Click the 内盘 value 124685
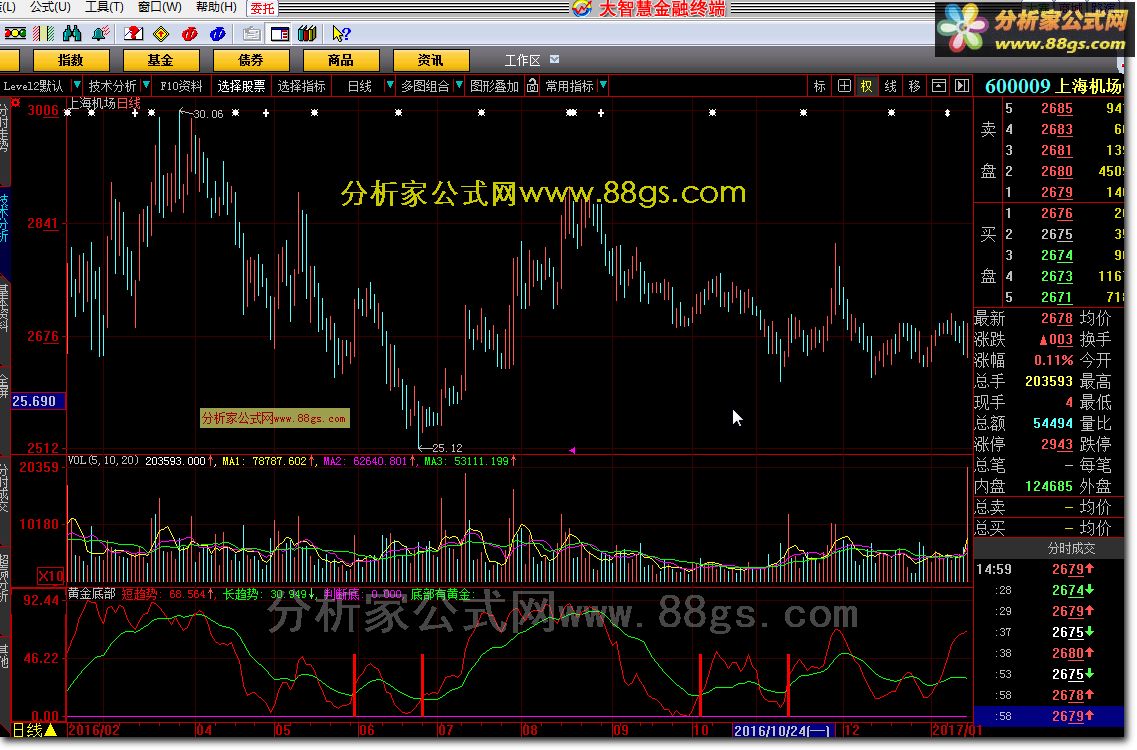Viewport: 1137px width, 750px height. point(1049,486)
